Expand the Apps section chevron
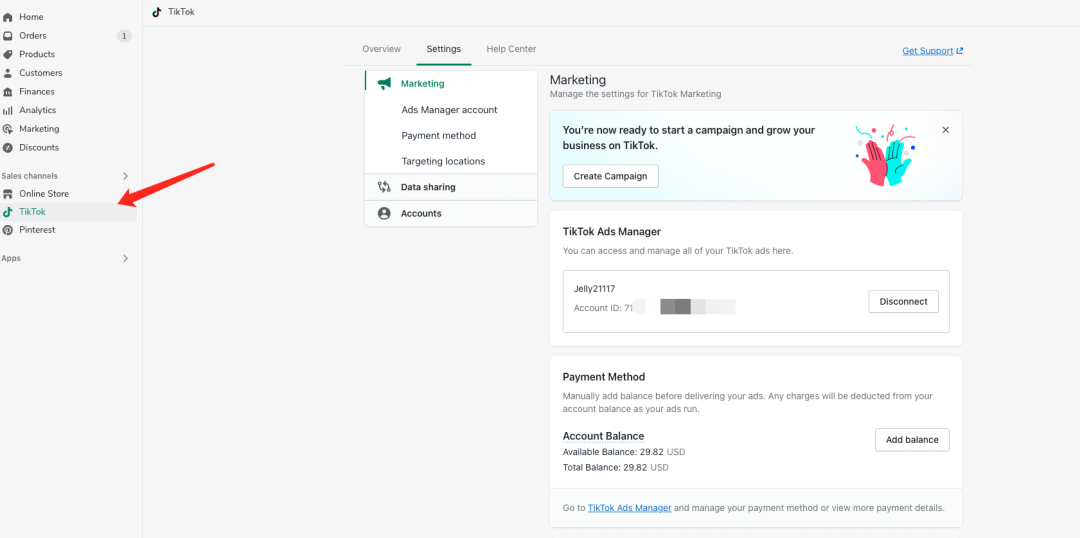The width and height of the screenshot is (1080, 538). tap(125, 258)
